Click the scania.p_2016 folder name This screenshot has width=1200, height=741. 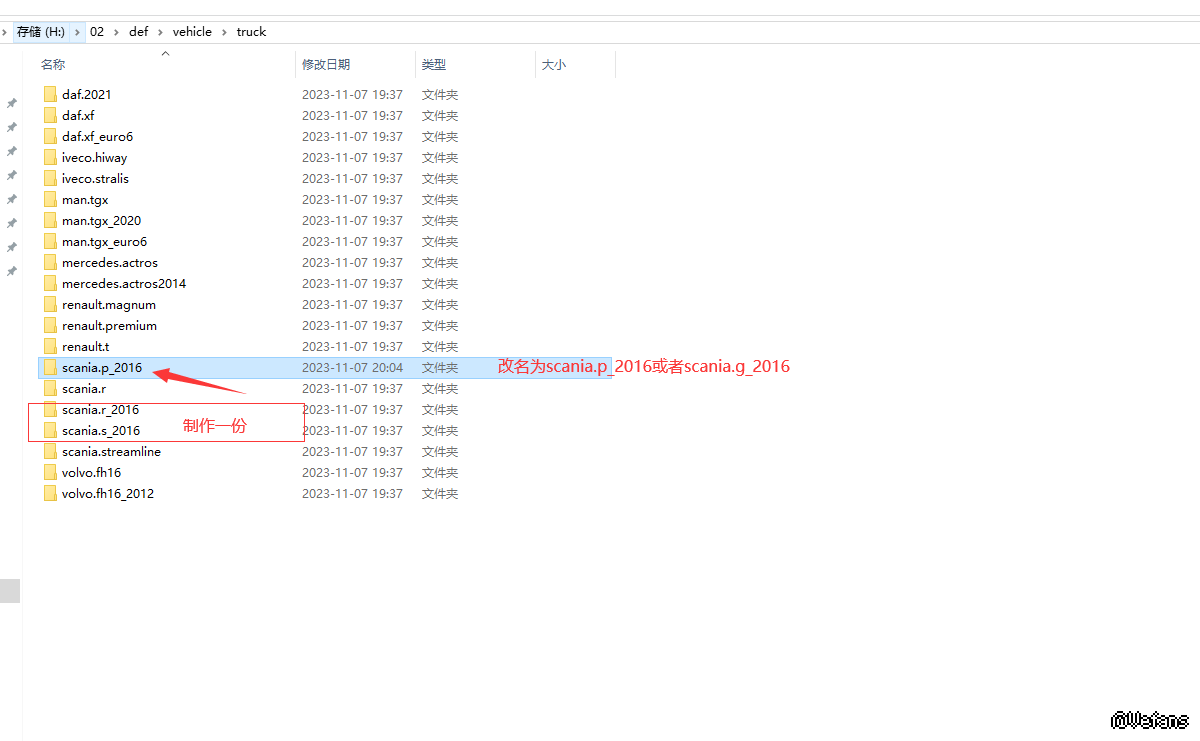point(102,367)
